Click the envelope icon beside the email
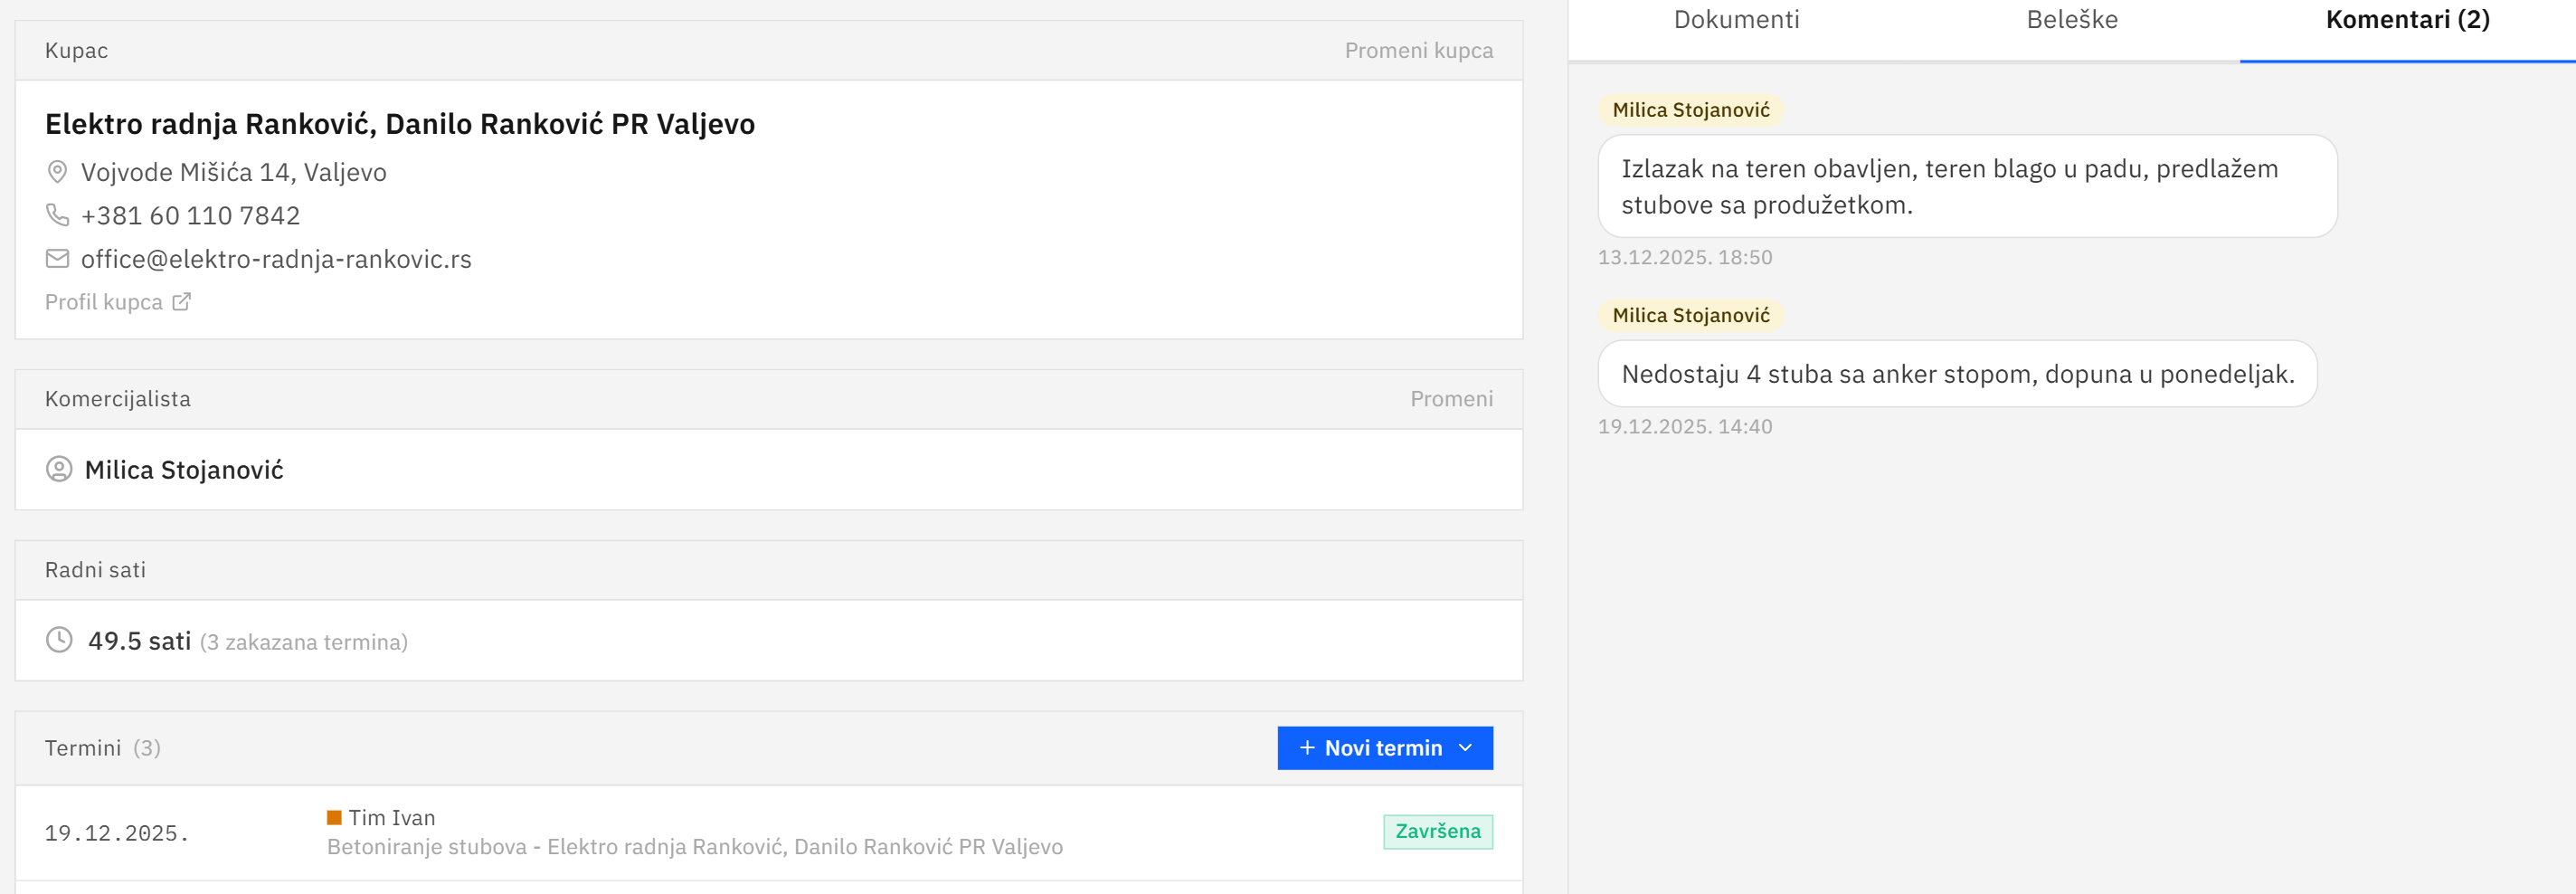Image resolution: width=2576 pixels, height=894 pixels. click(57, 259)
